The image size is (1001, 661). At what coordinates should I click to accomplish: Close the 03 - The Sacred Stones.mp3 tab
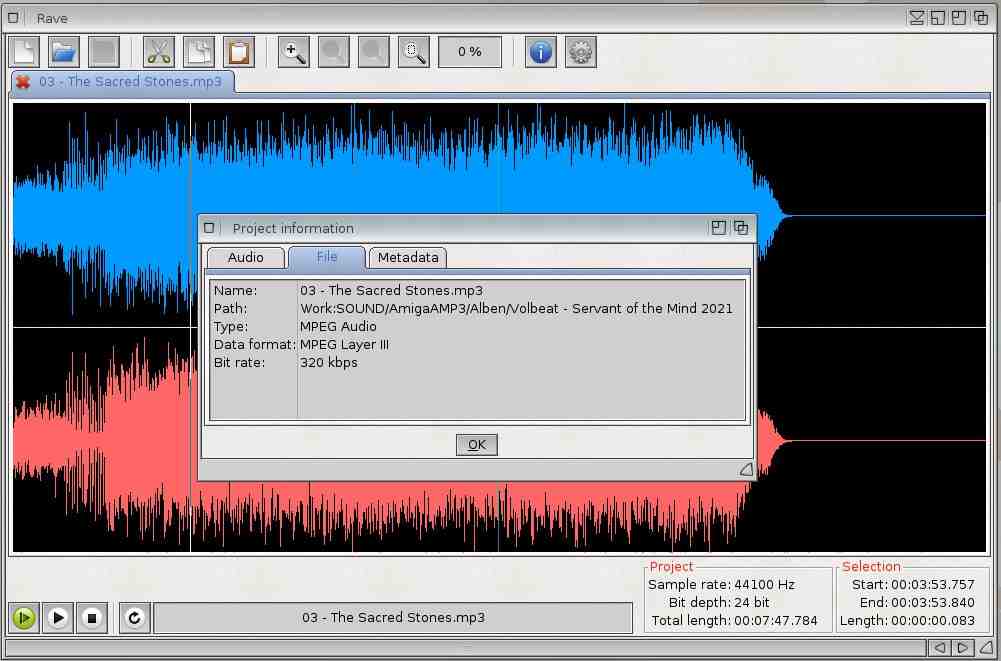(23, 82)
